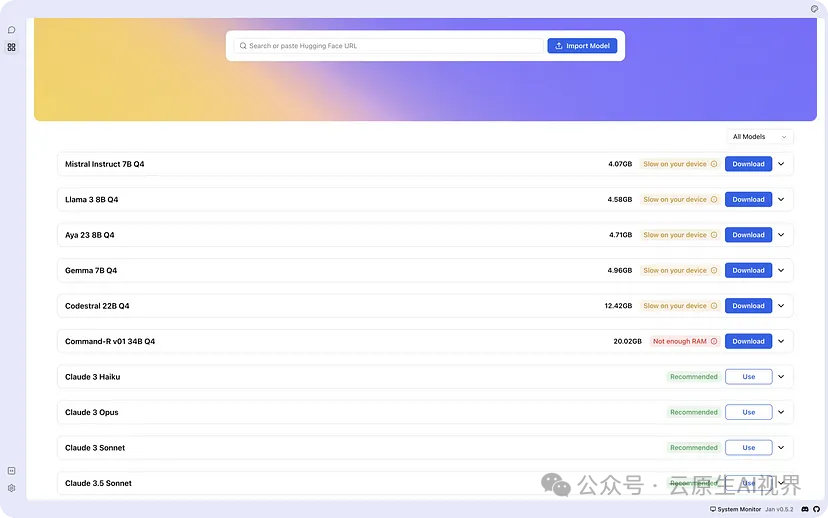Click the 4.96GB size value

[x=620, y=270]
